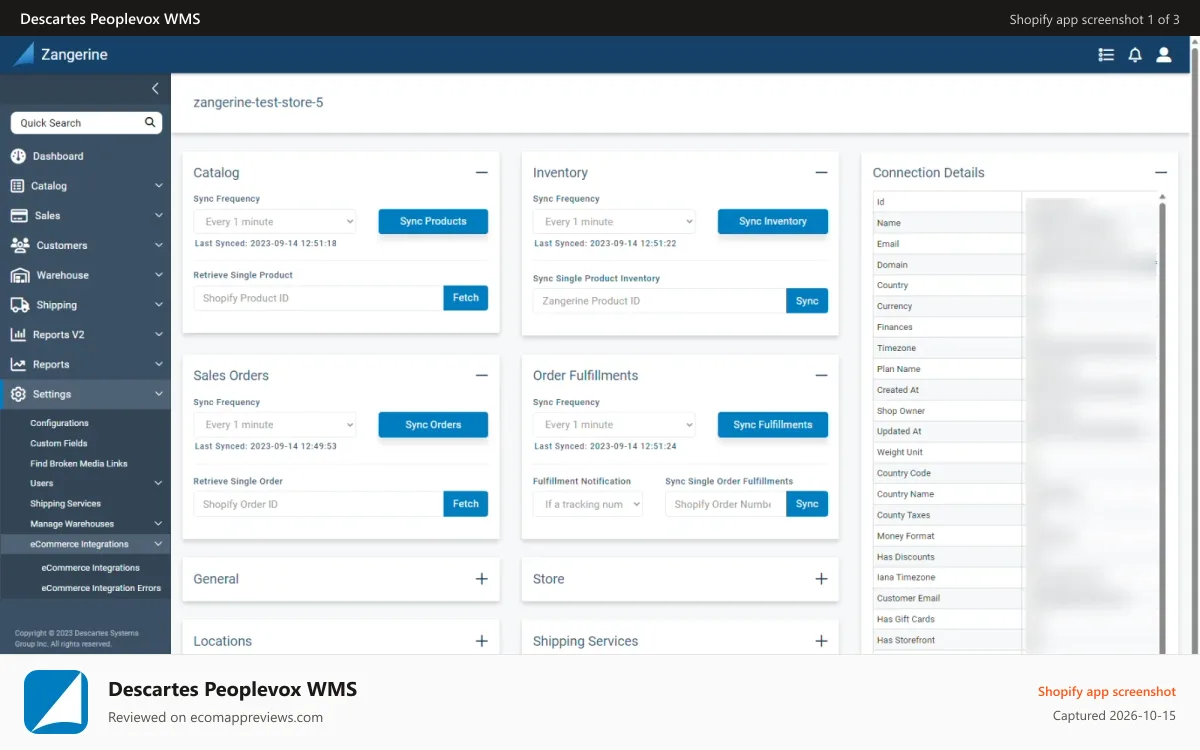Screen dimensions: 1200x750
Task: Open the notifications bell
Action: click(1135, 55)
